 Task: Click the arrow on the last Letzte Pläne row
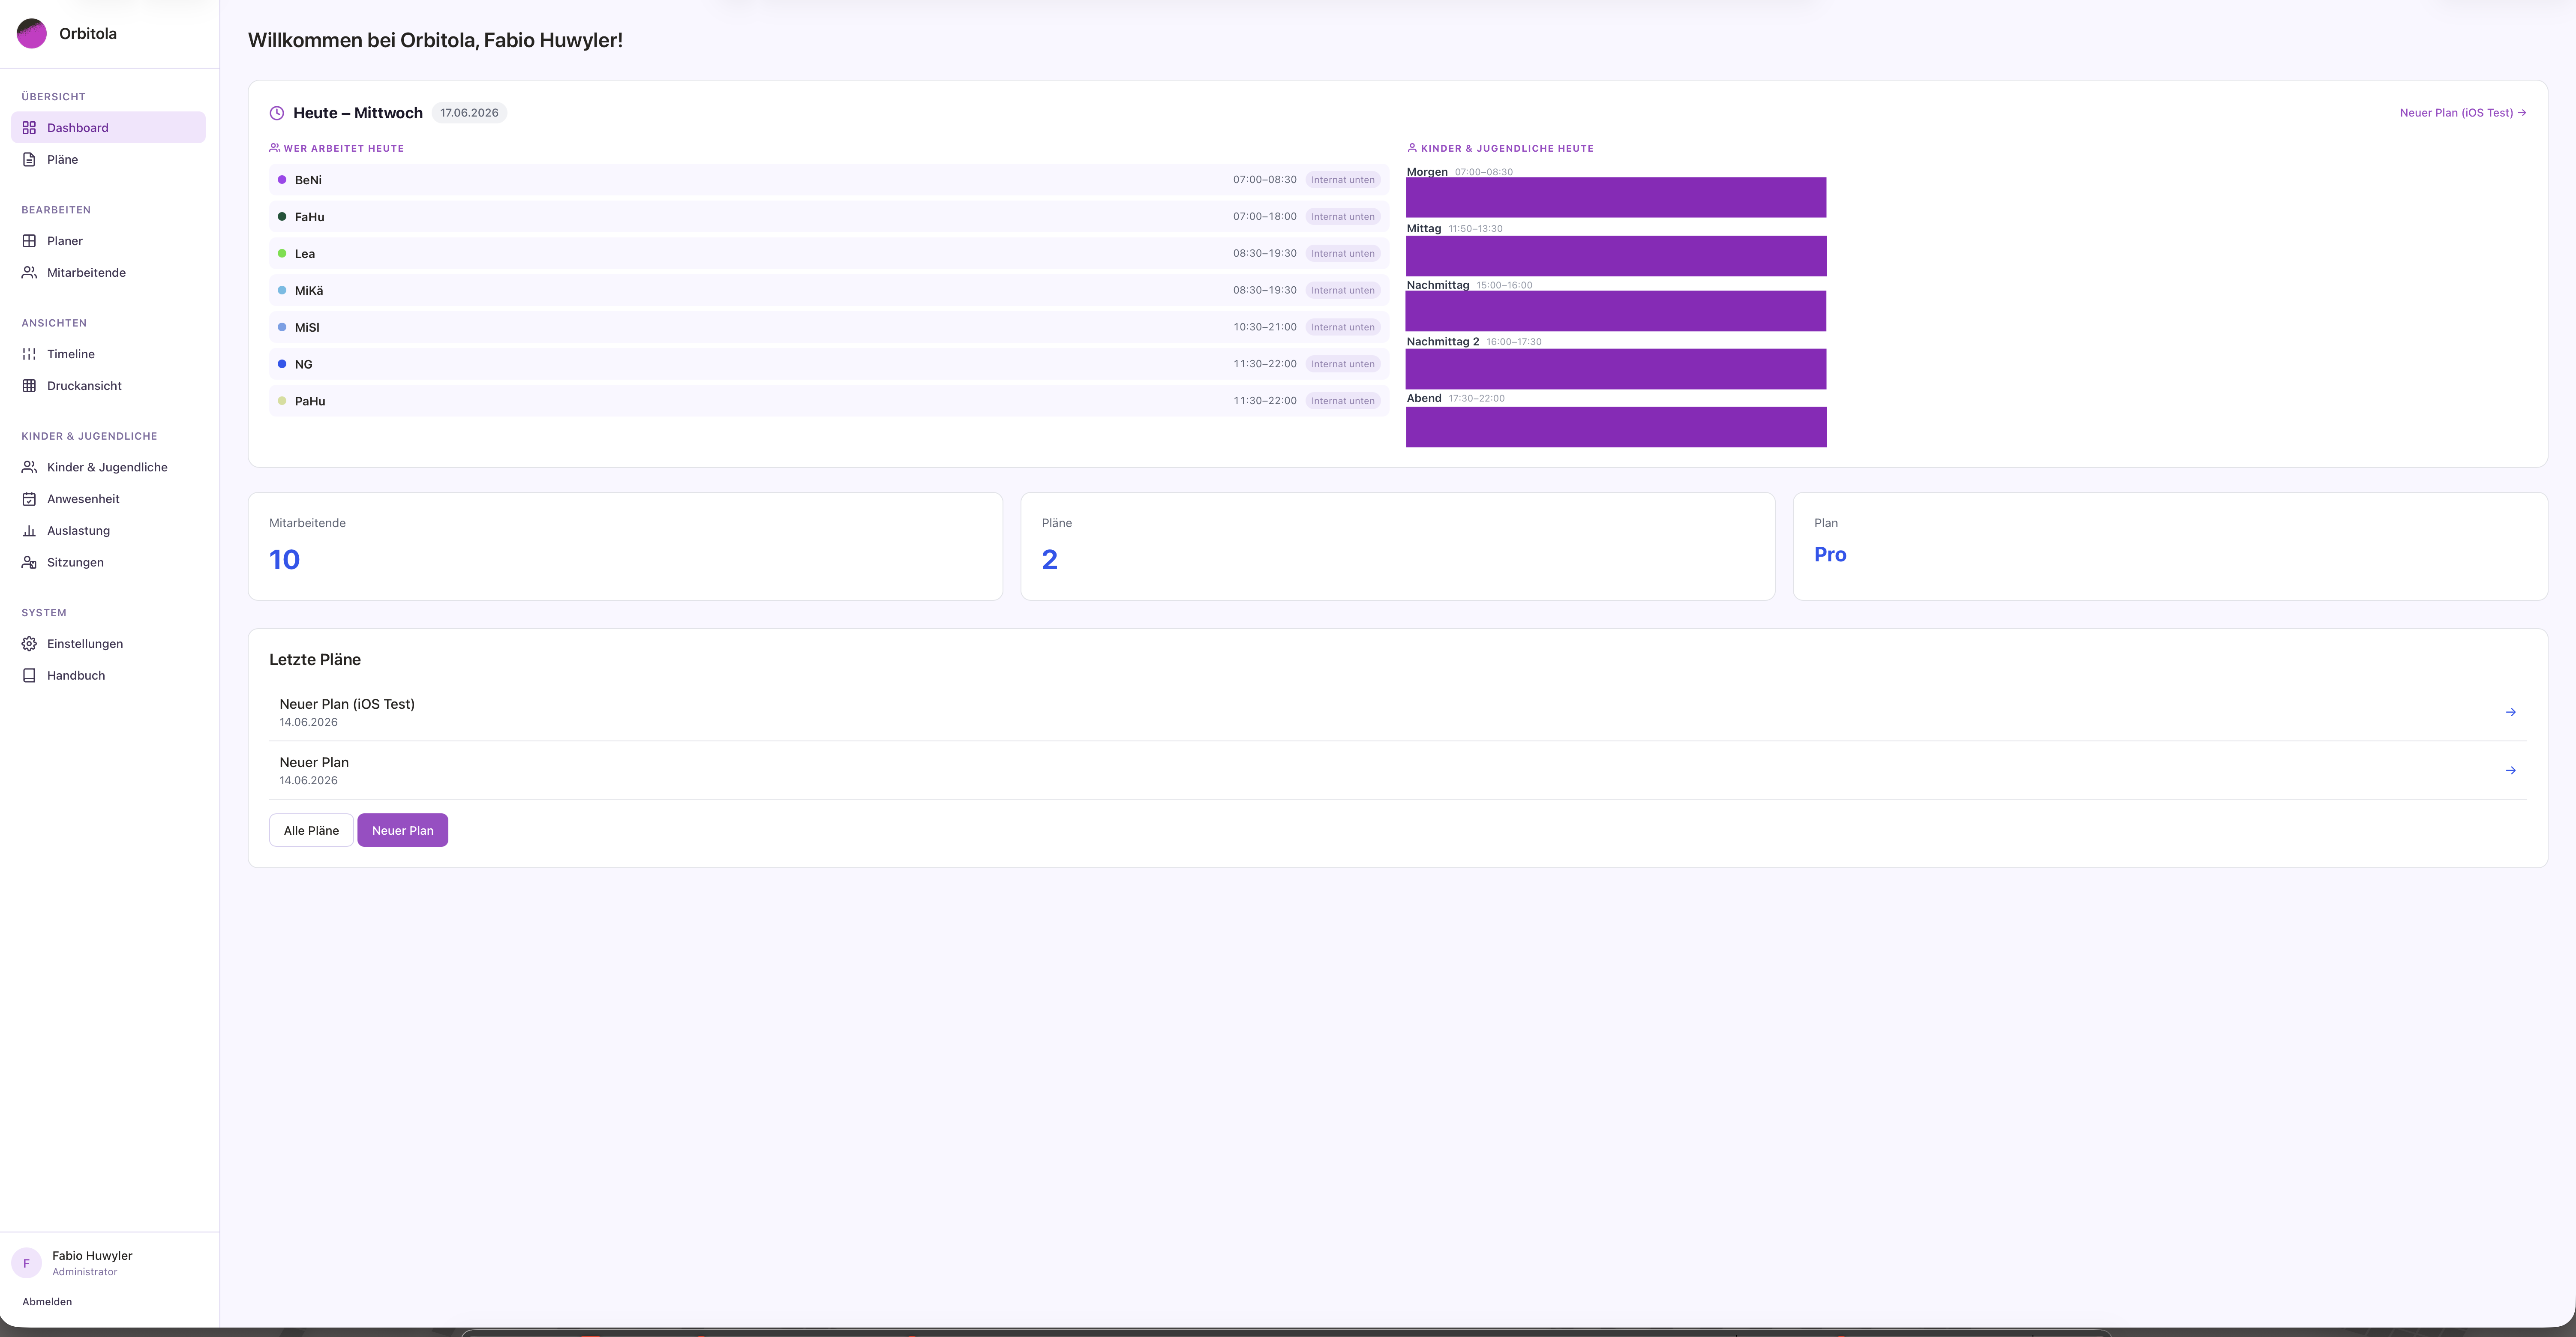[2510, 770]
